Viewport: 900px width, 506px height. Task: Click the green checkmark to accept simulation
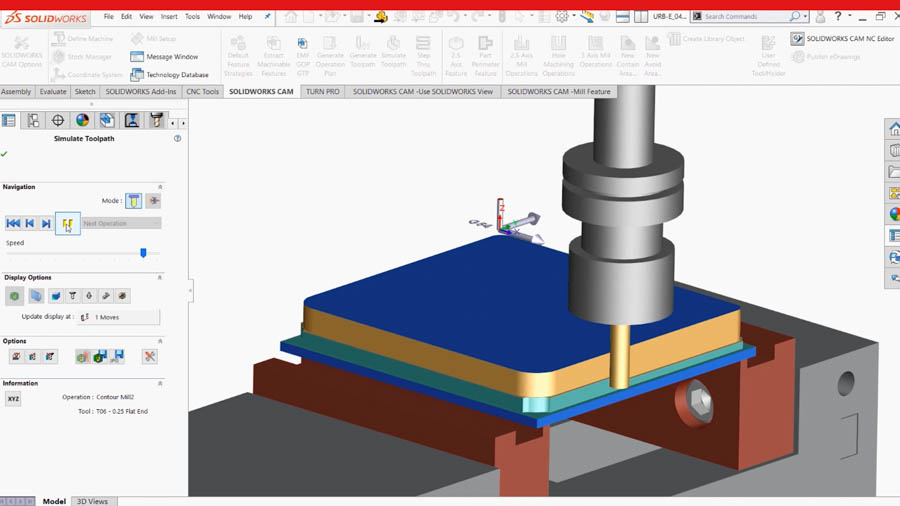point(5,154)
